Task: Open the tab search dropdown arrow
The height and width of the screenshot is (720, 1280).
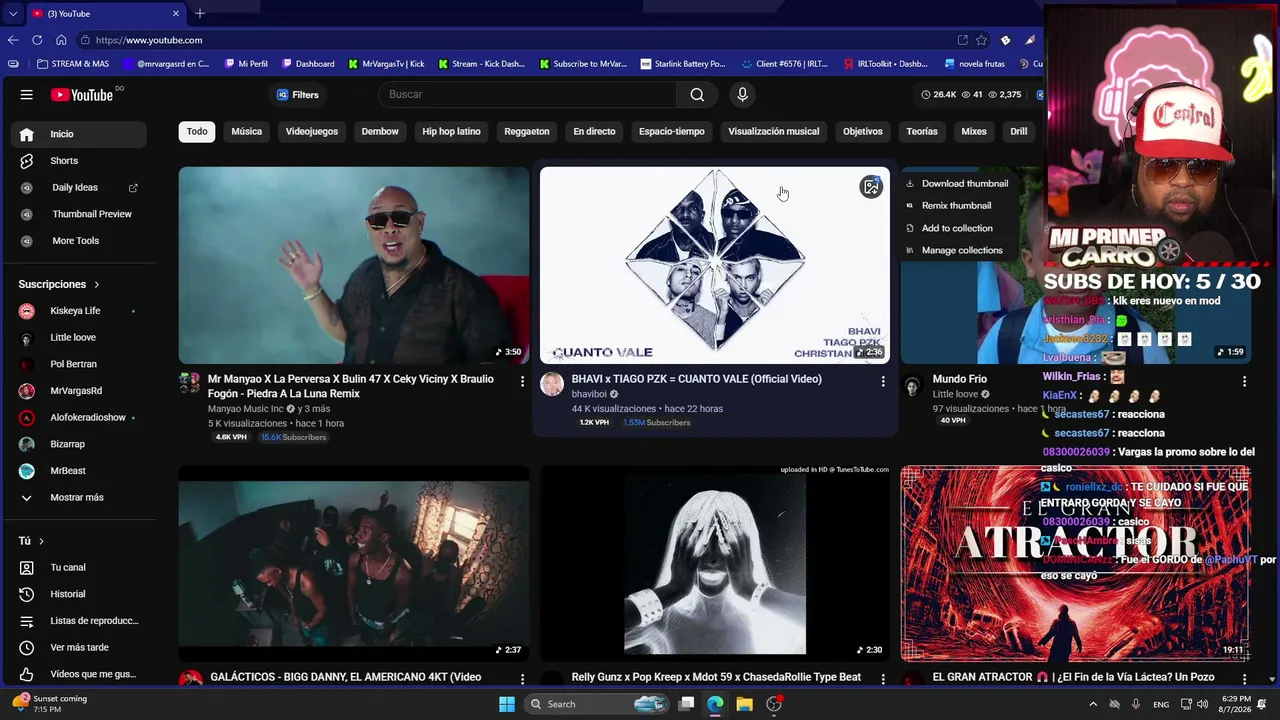Action: point(12,13)
